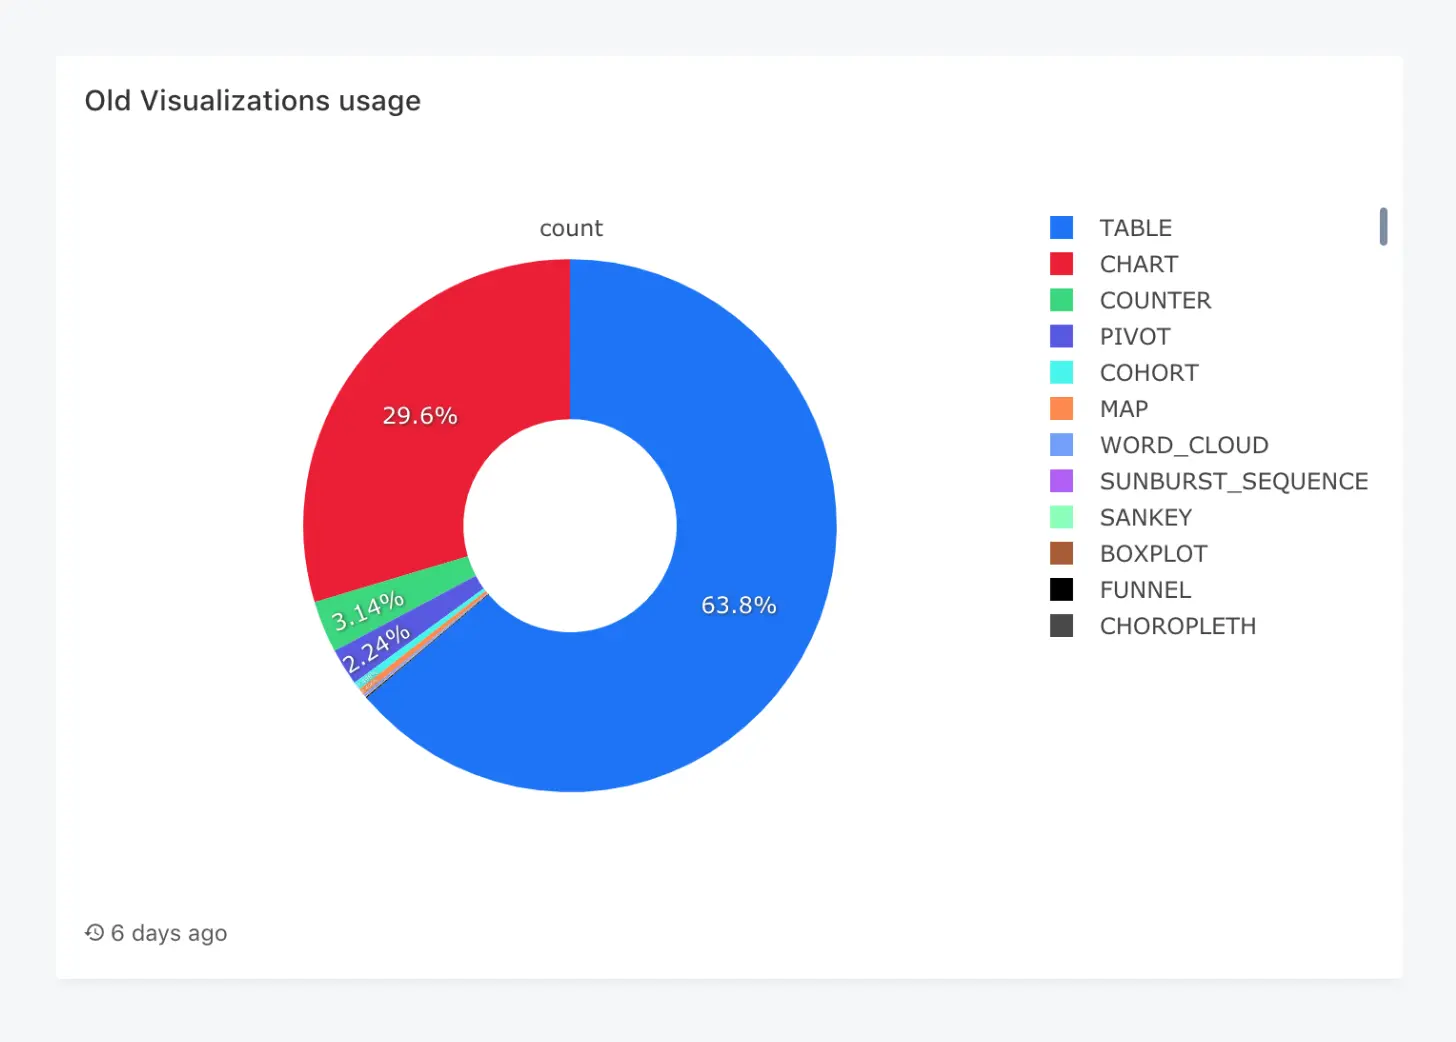This screenshot has width=1456, height=1042.
Task: Toggle the FUNNEL legend label
Action: point(1145,589)
